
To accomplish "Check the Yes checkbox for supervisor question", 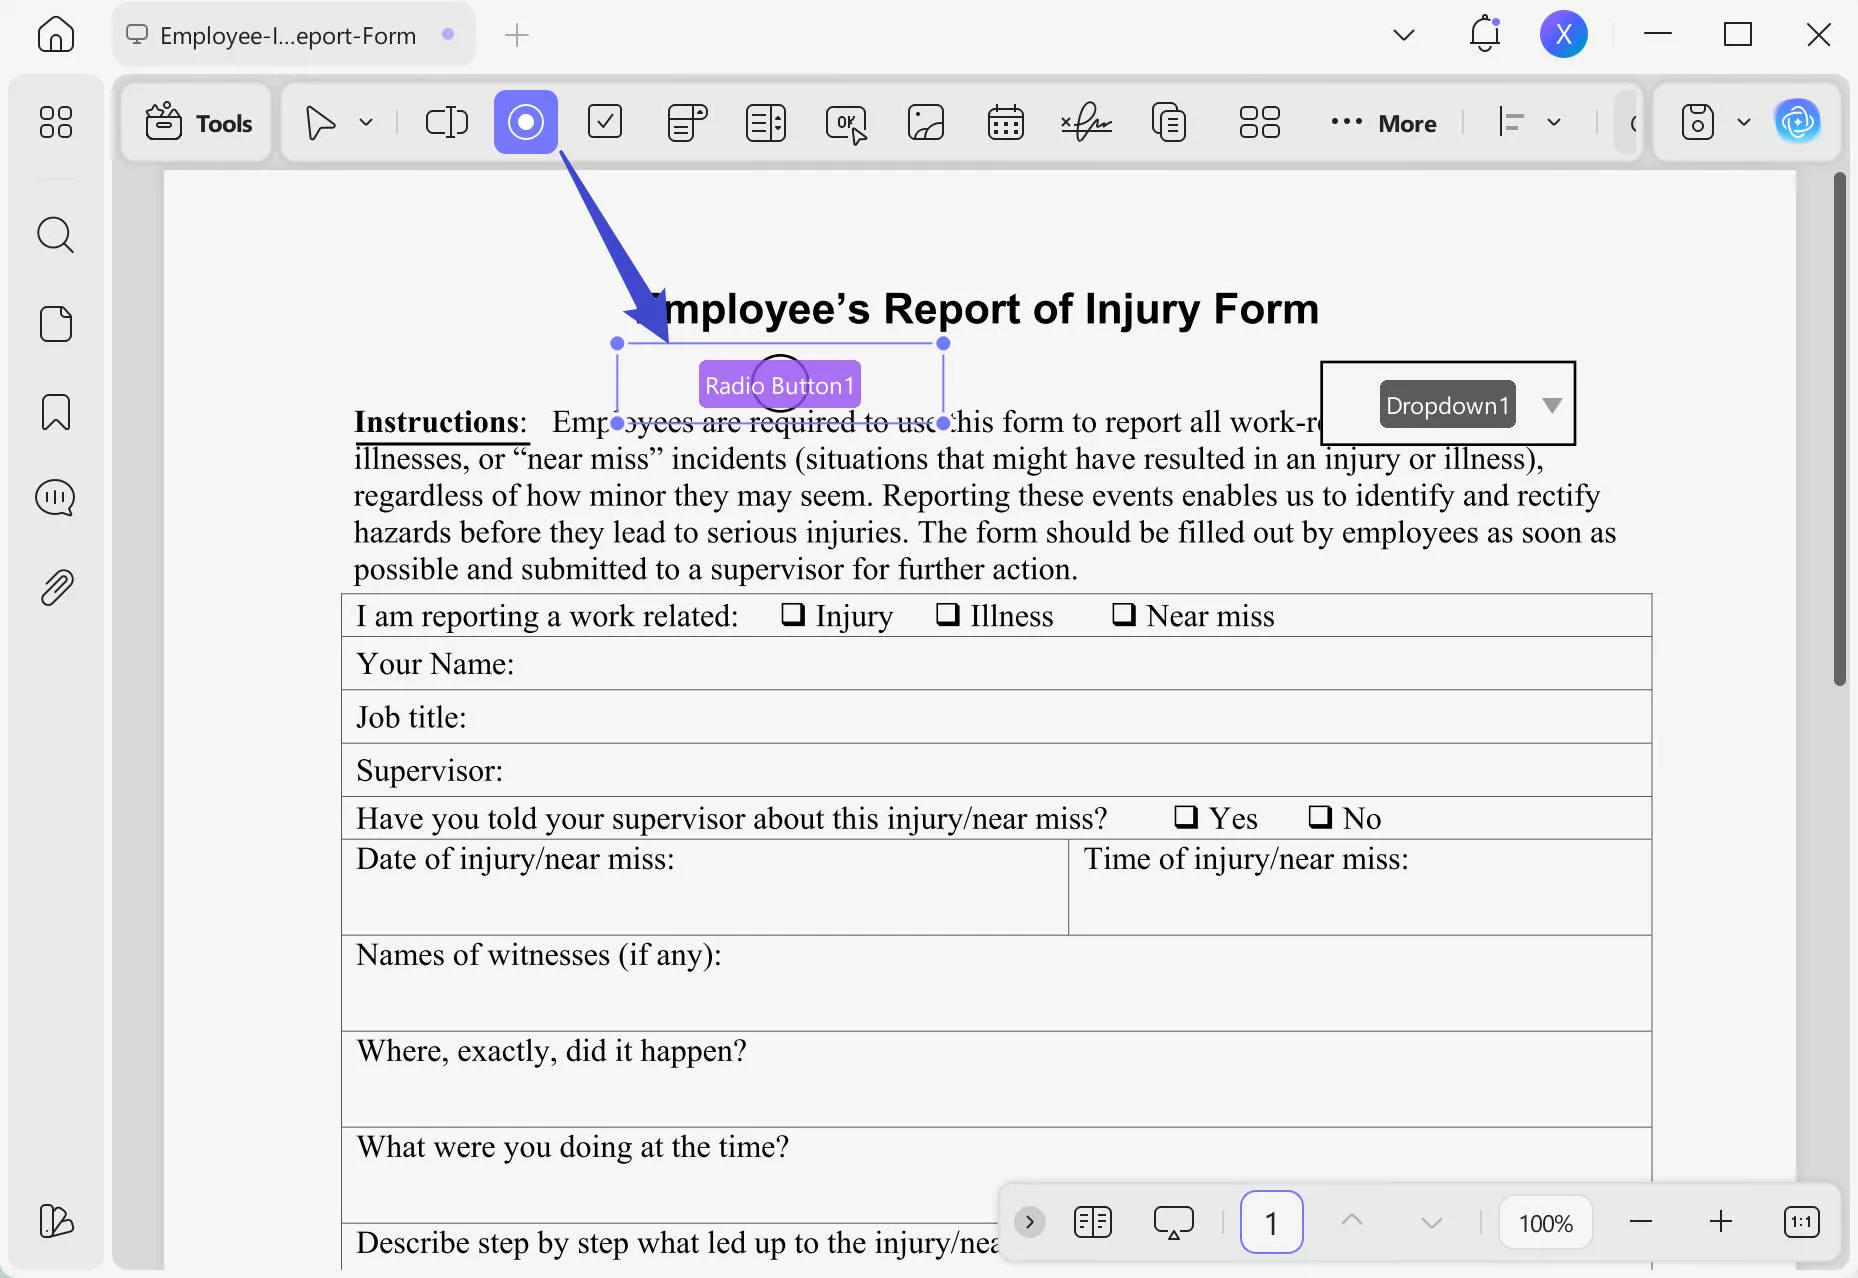I will pos(1186,817).
